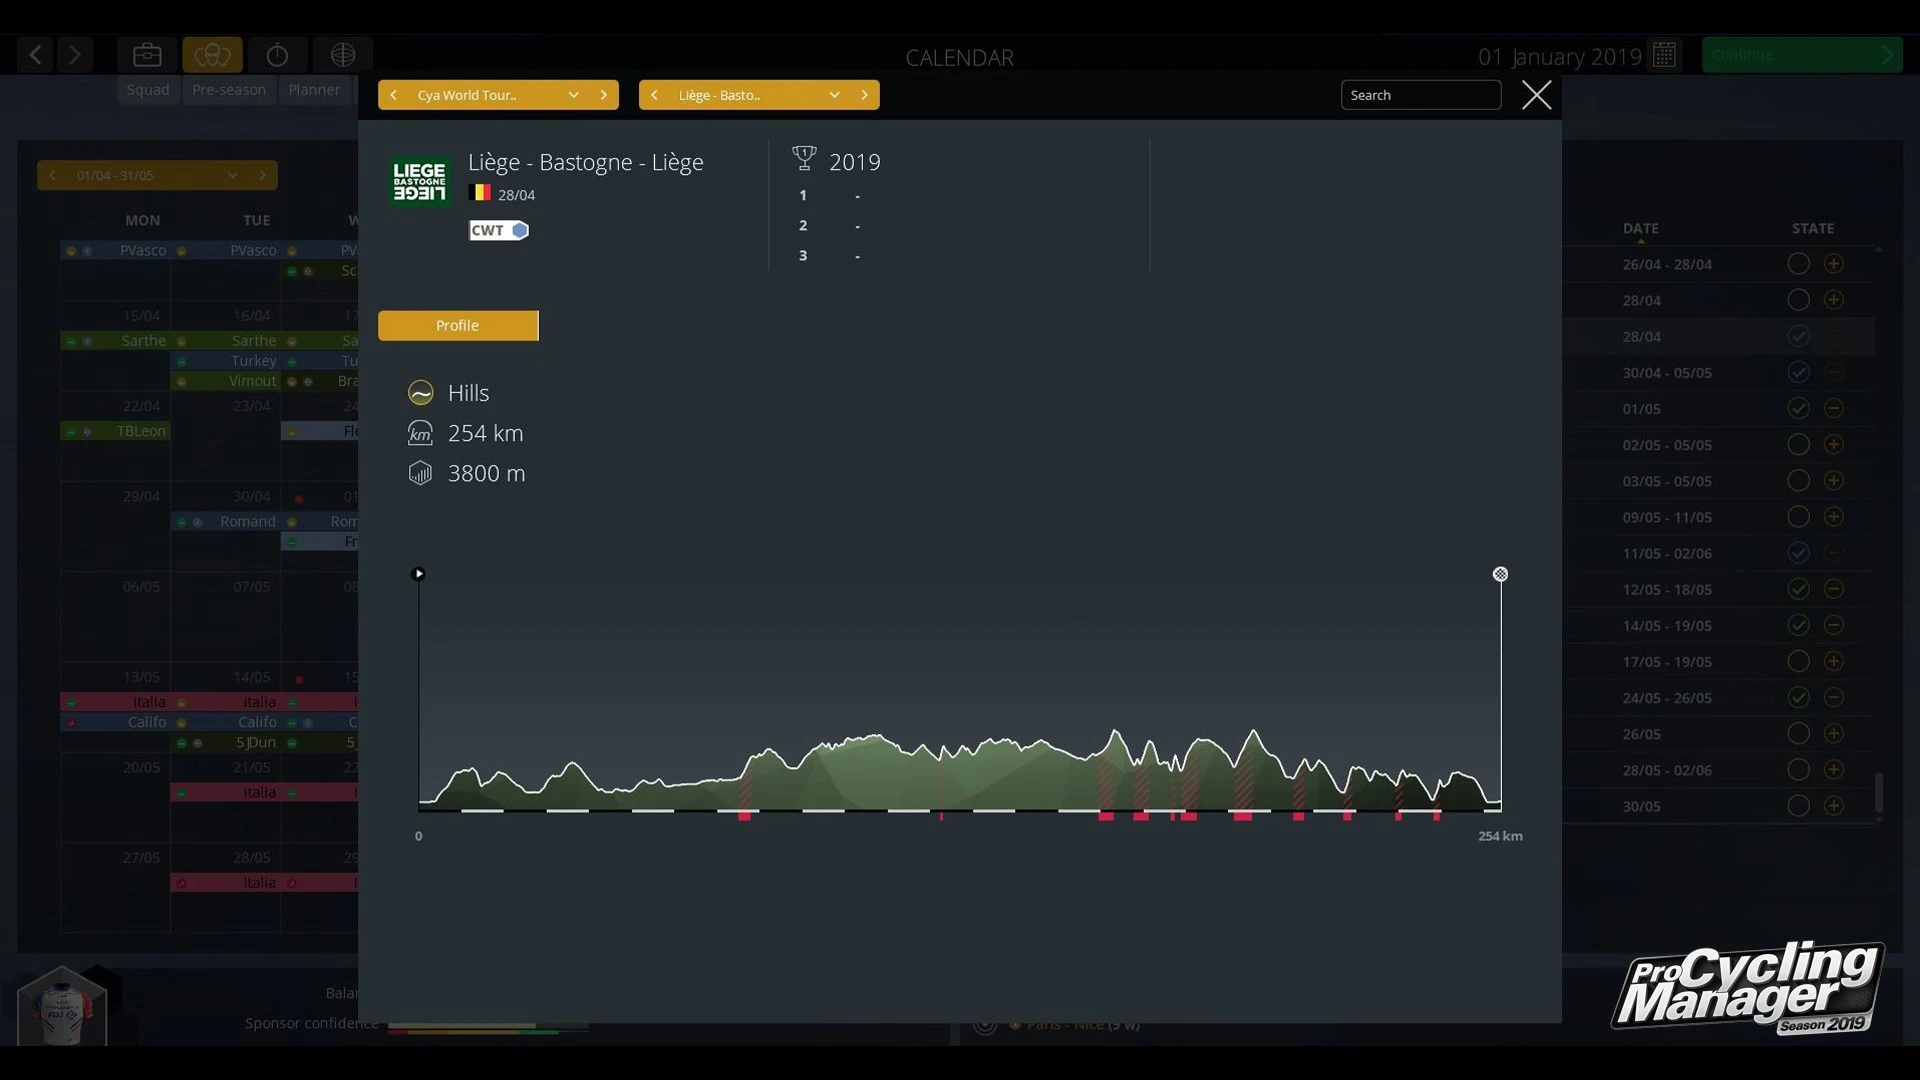Screen dimensions: 1920x1080
Task: Switch to the Pre-season tab
Action: [229, 90]
